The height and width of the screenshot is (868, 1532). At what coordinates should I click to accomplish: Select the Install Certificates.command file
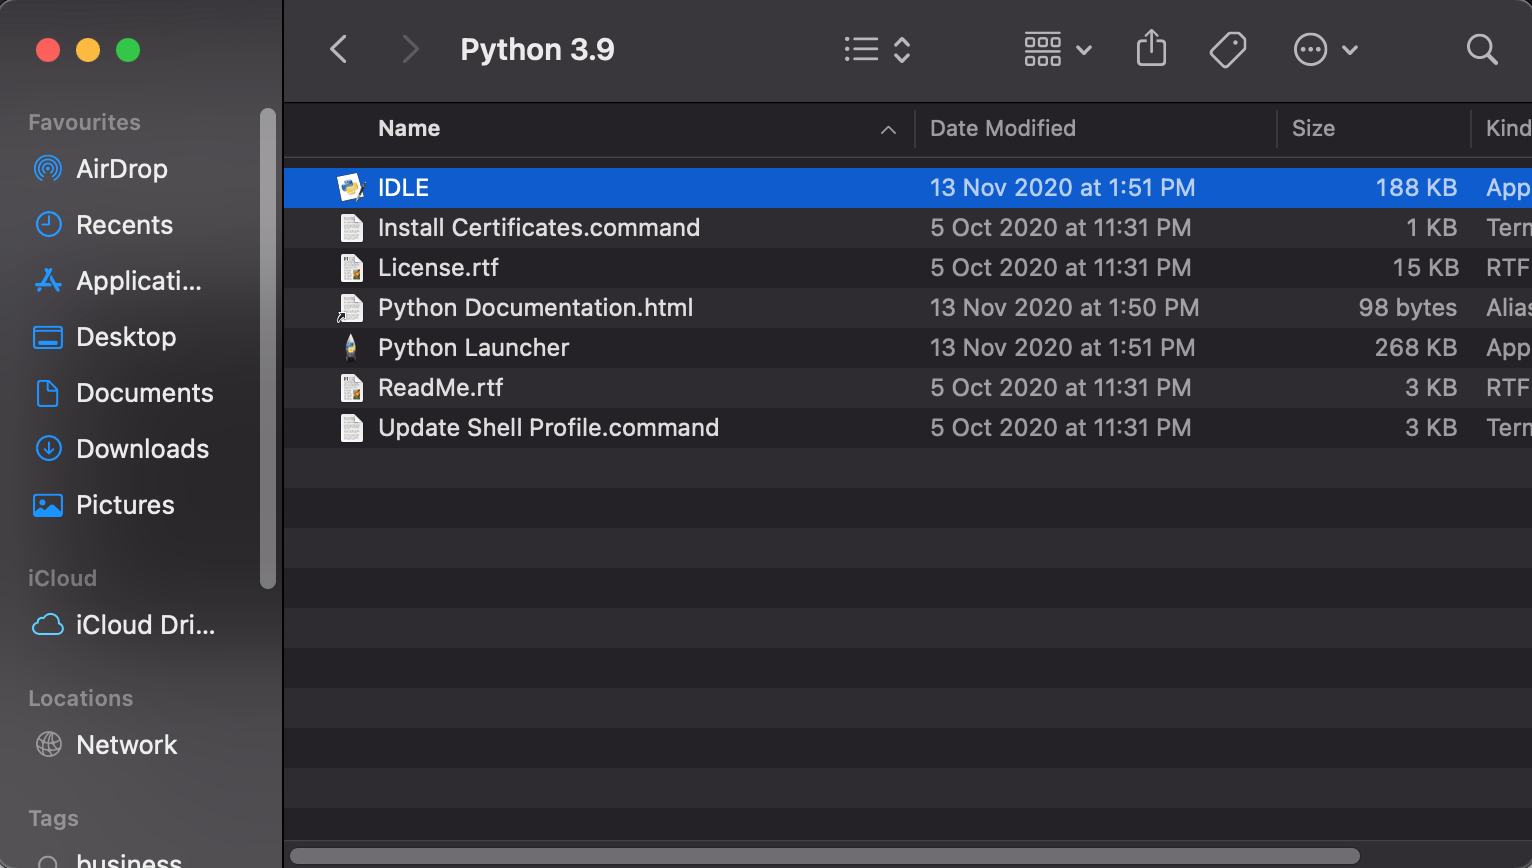point(538,228)
